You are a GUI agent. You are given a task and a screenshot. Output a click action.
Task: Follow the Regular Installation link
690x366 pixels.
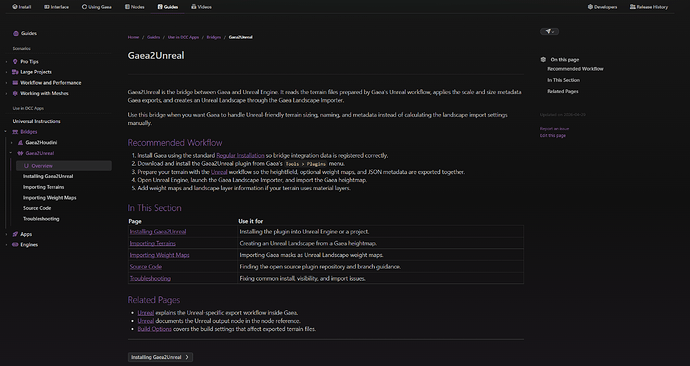[240, 156]
